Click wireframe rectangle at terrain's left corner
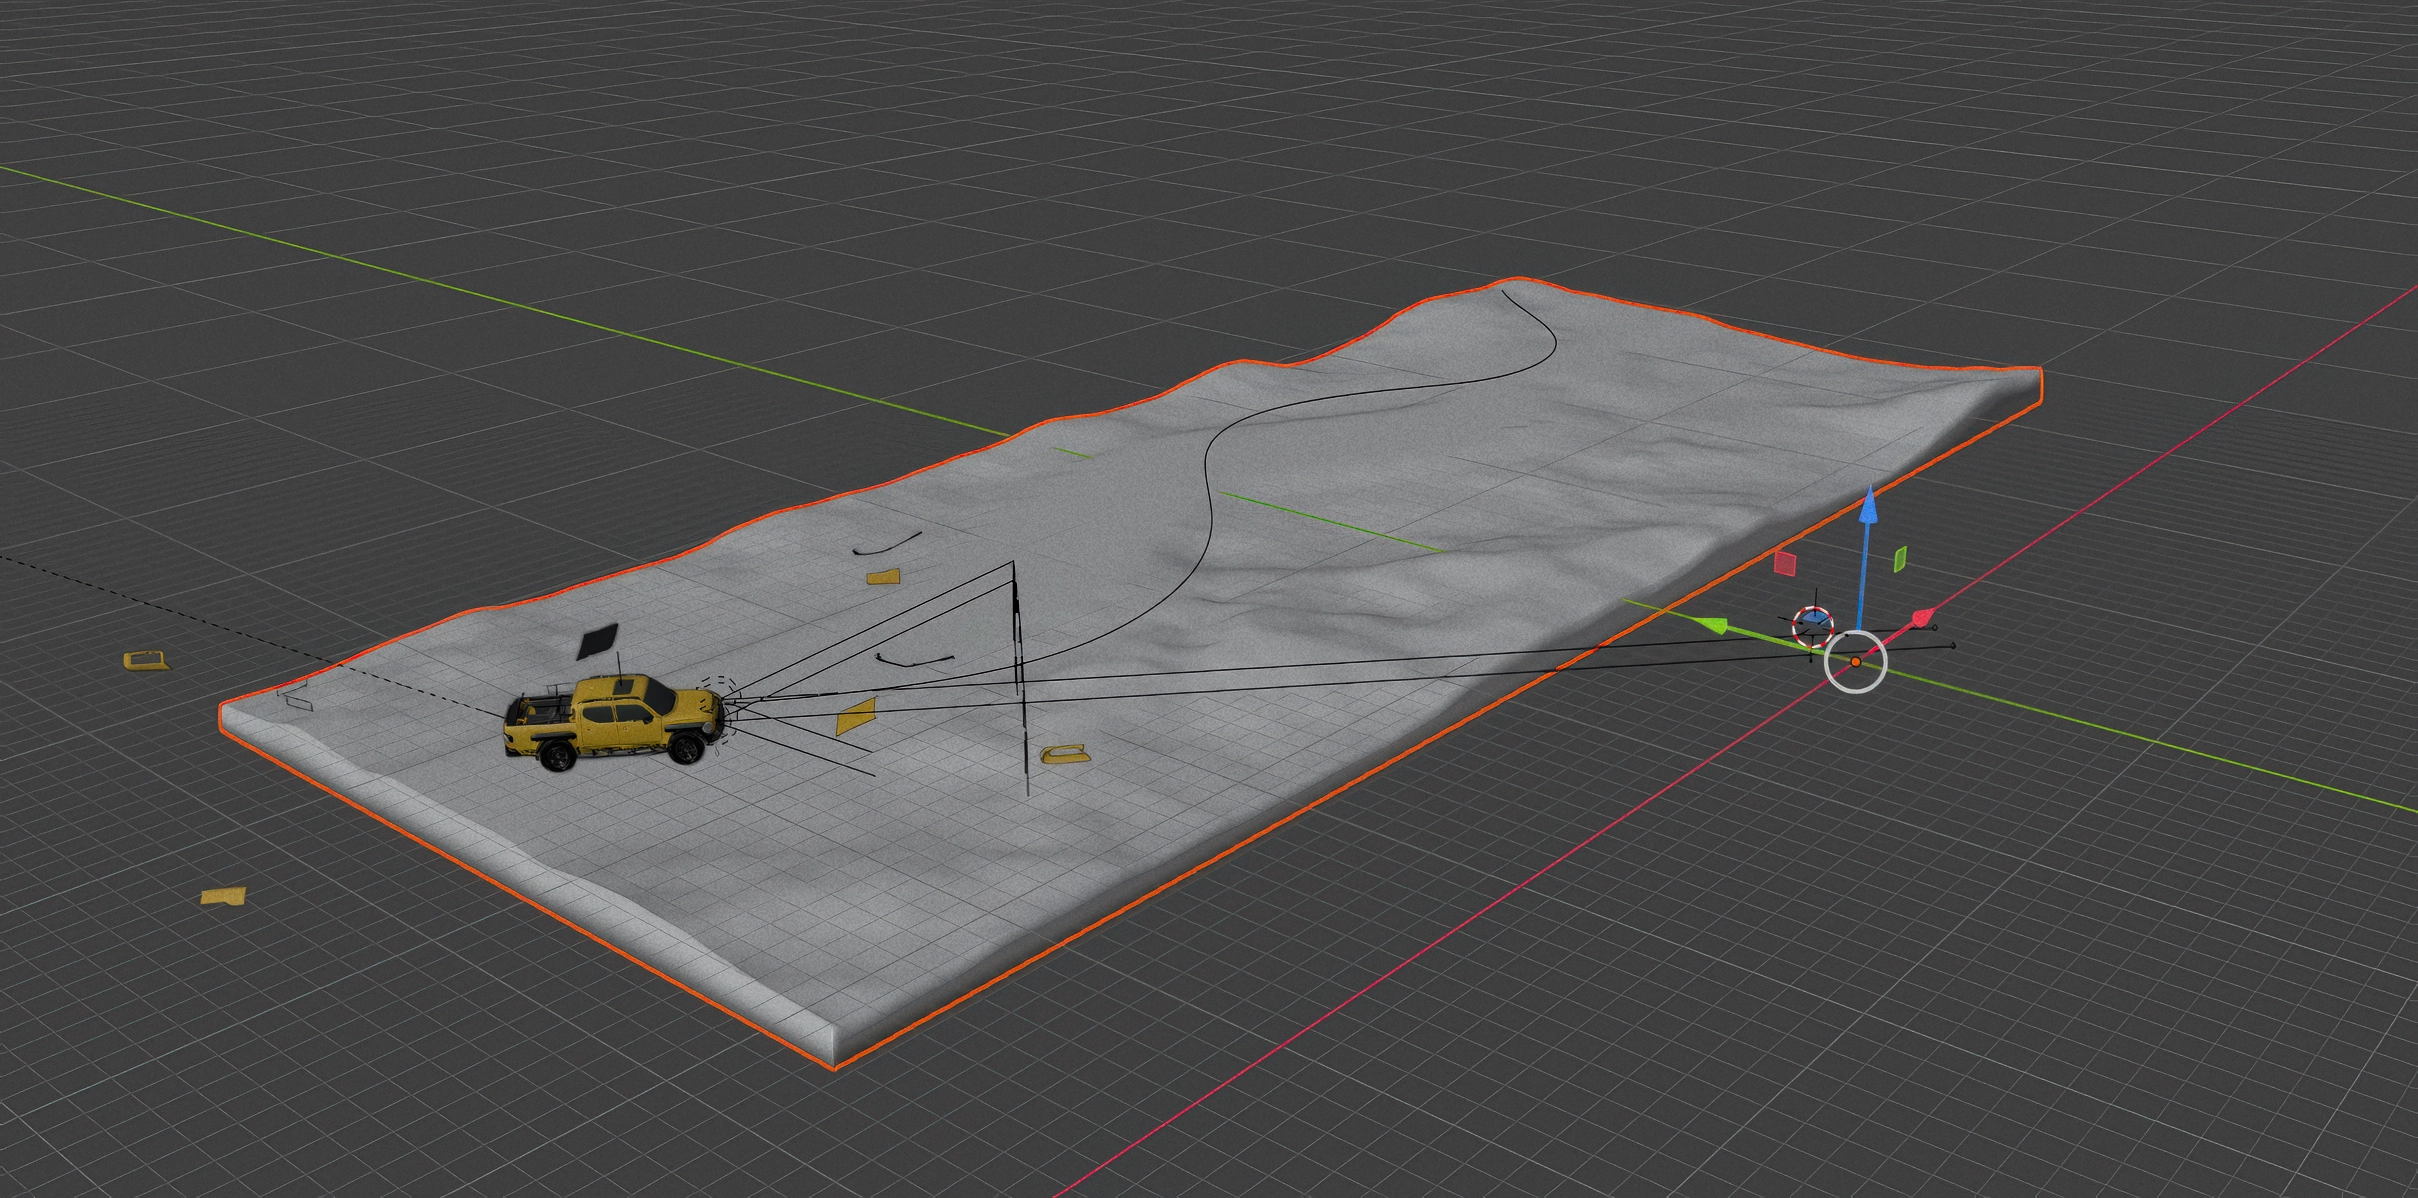The height and width of the screenshot is (1198, 2418). 297,700
